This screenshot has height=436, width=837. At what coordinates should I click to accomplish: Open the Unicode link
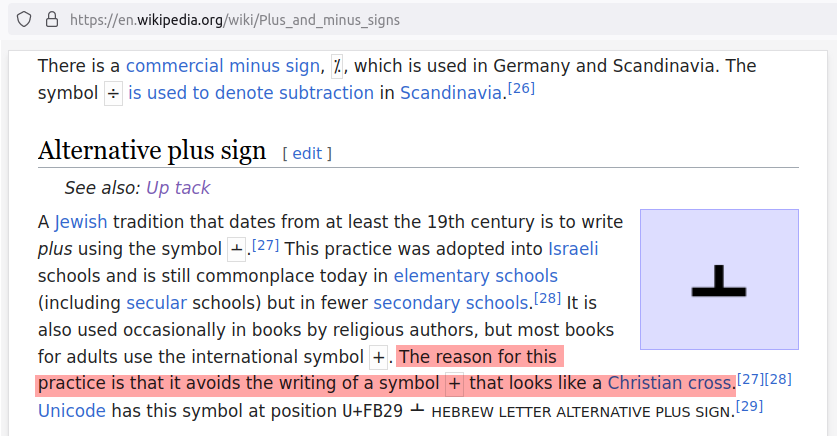point(72,411)
